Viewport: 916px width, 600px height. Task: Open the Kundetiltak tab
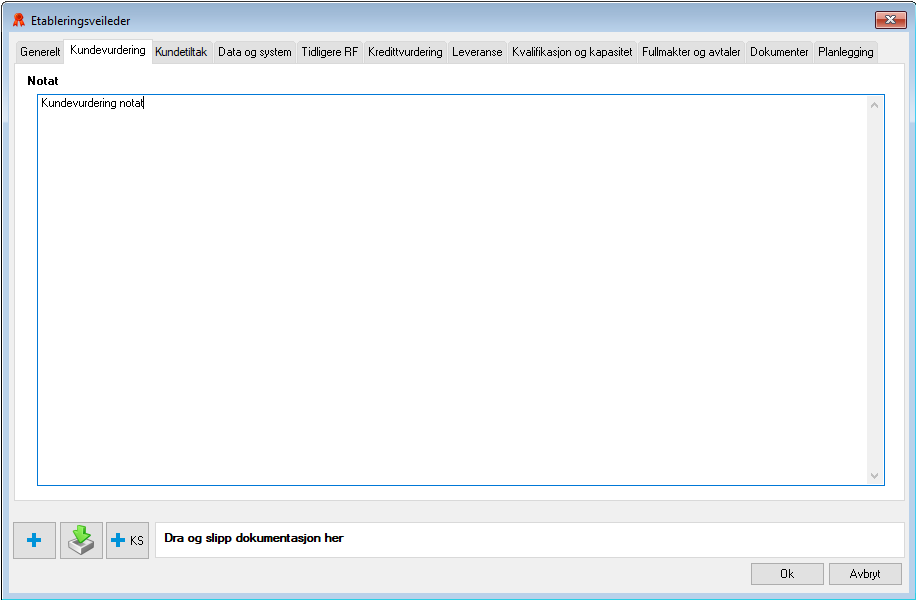181,52
